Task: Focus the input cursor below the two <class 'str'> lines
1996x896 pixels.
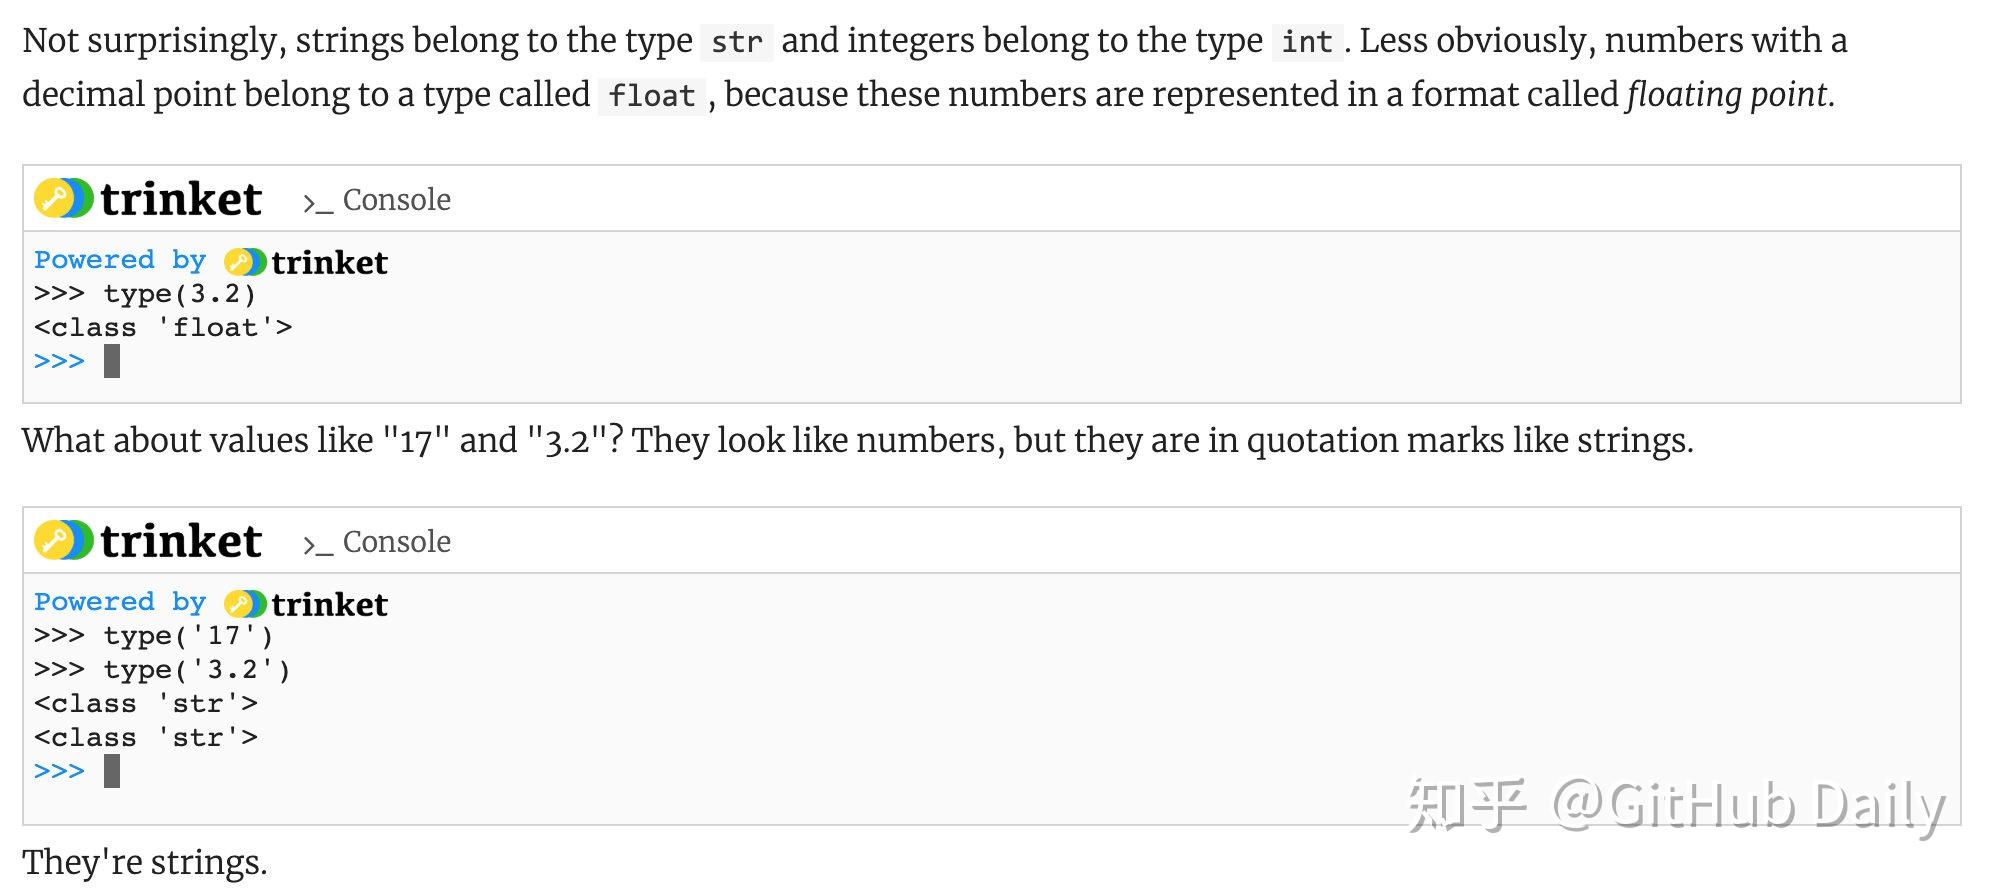Action: coord(112,771)
